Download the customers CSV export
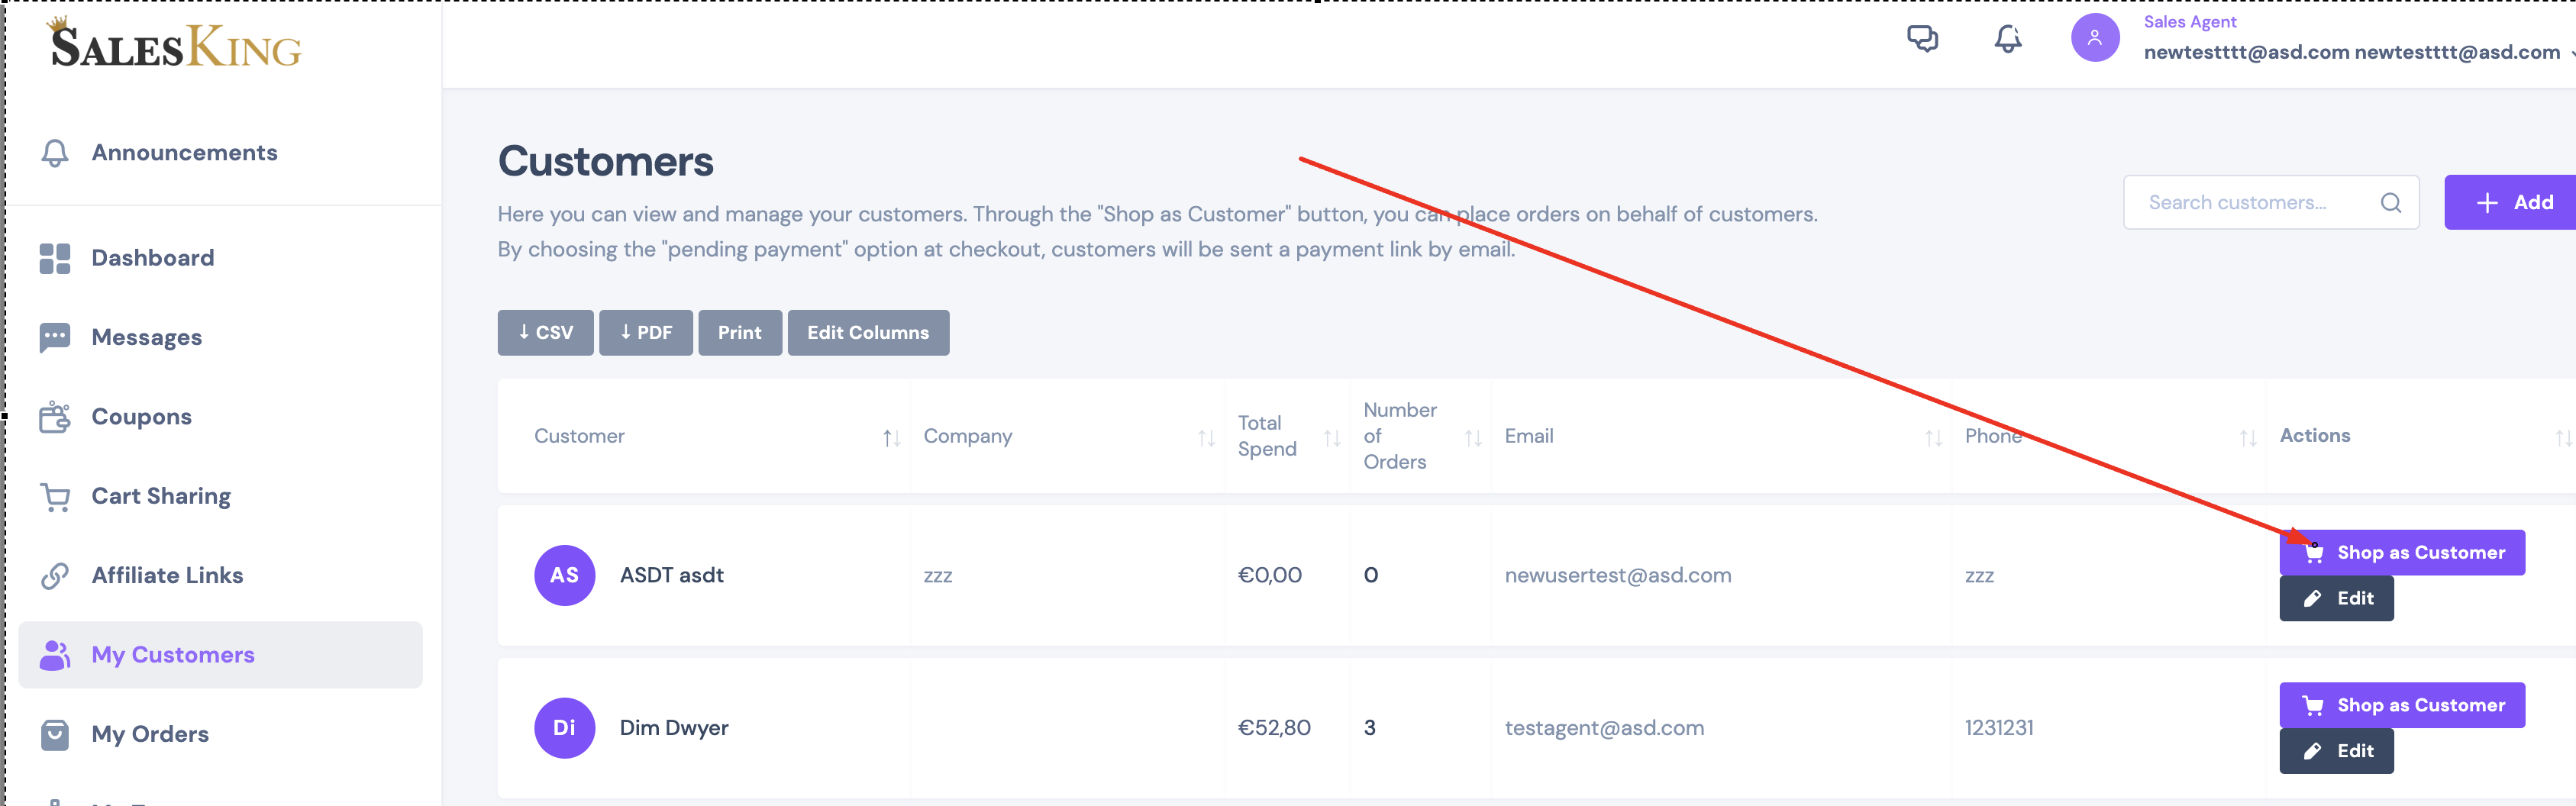This screenshot has height=806, width=2576. tap(545, 333)
